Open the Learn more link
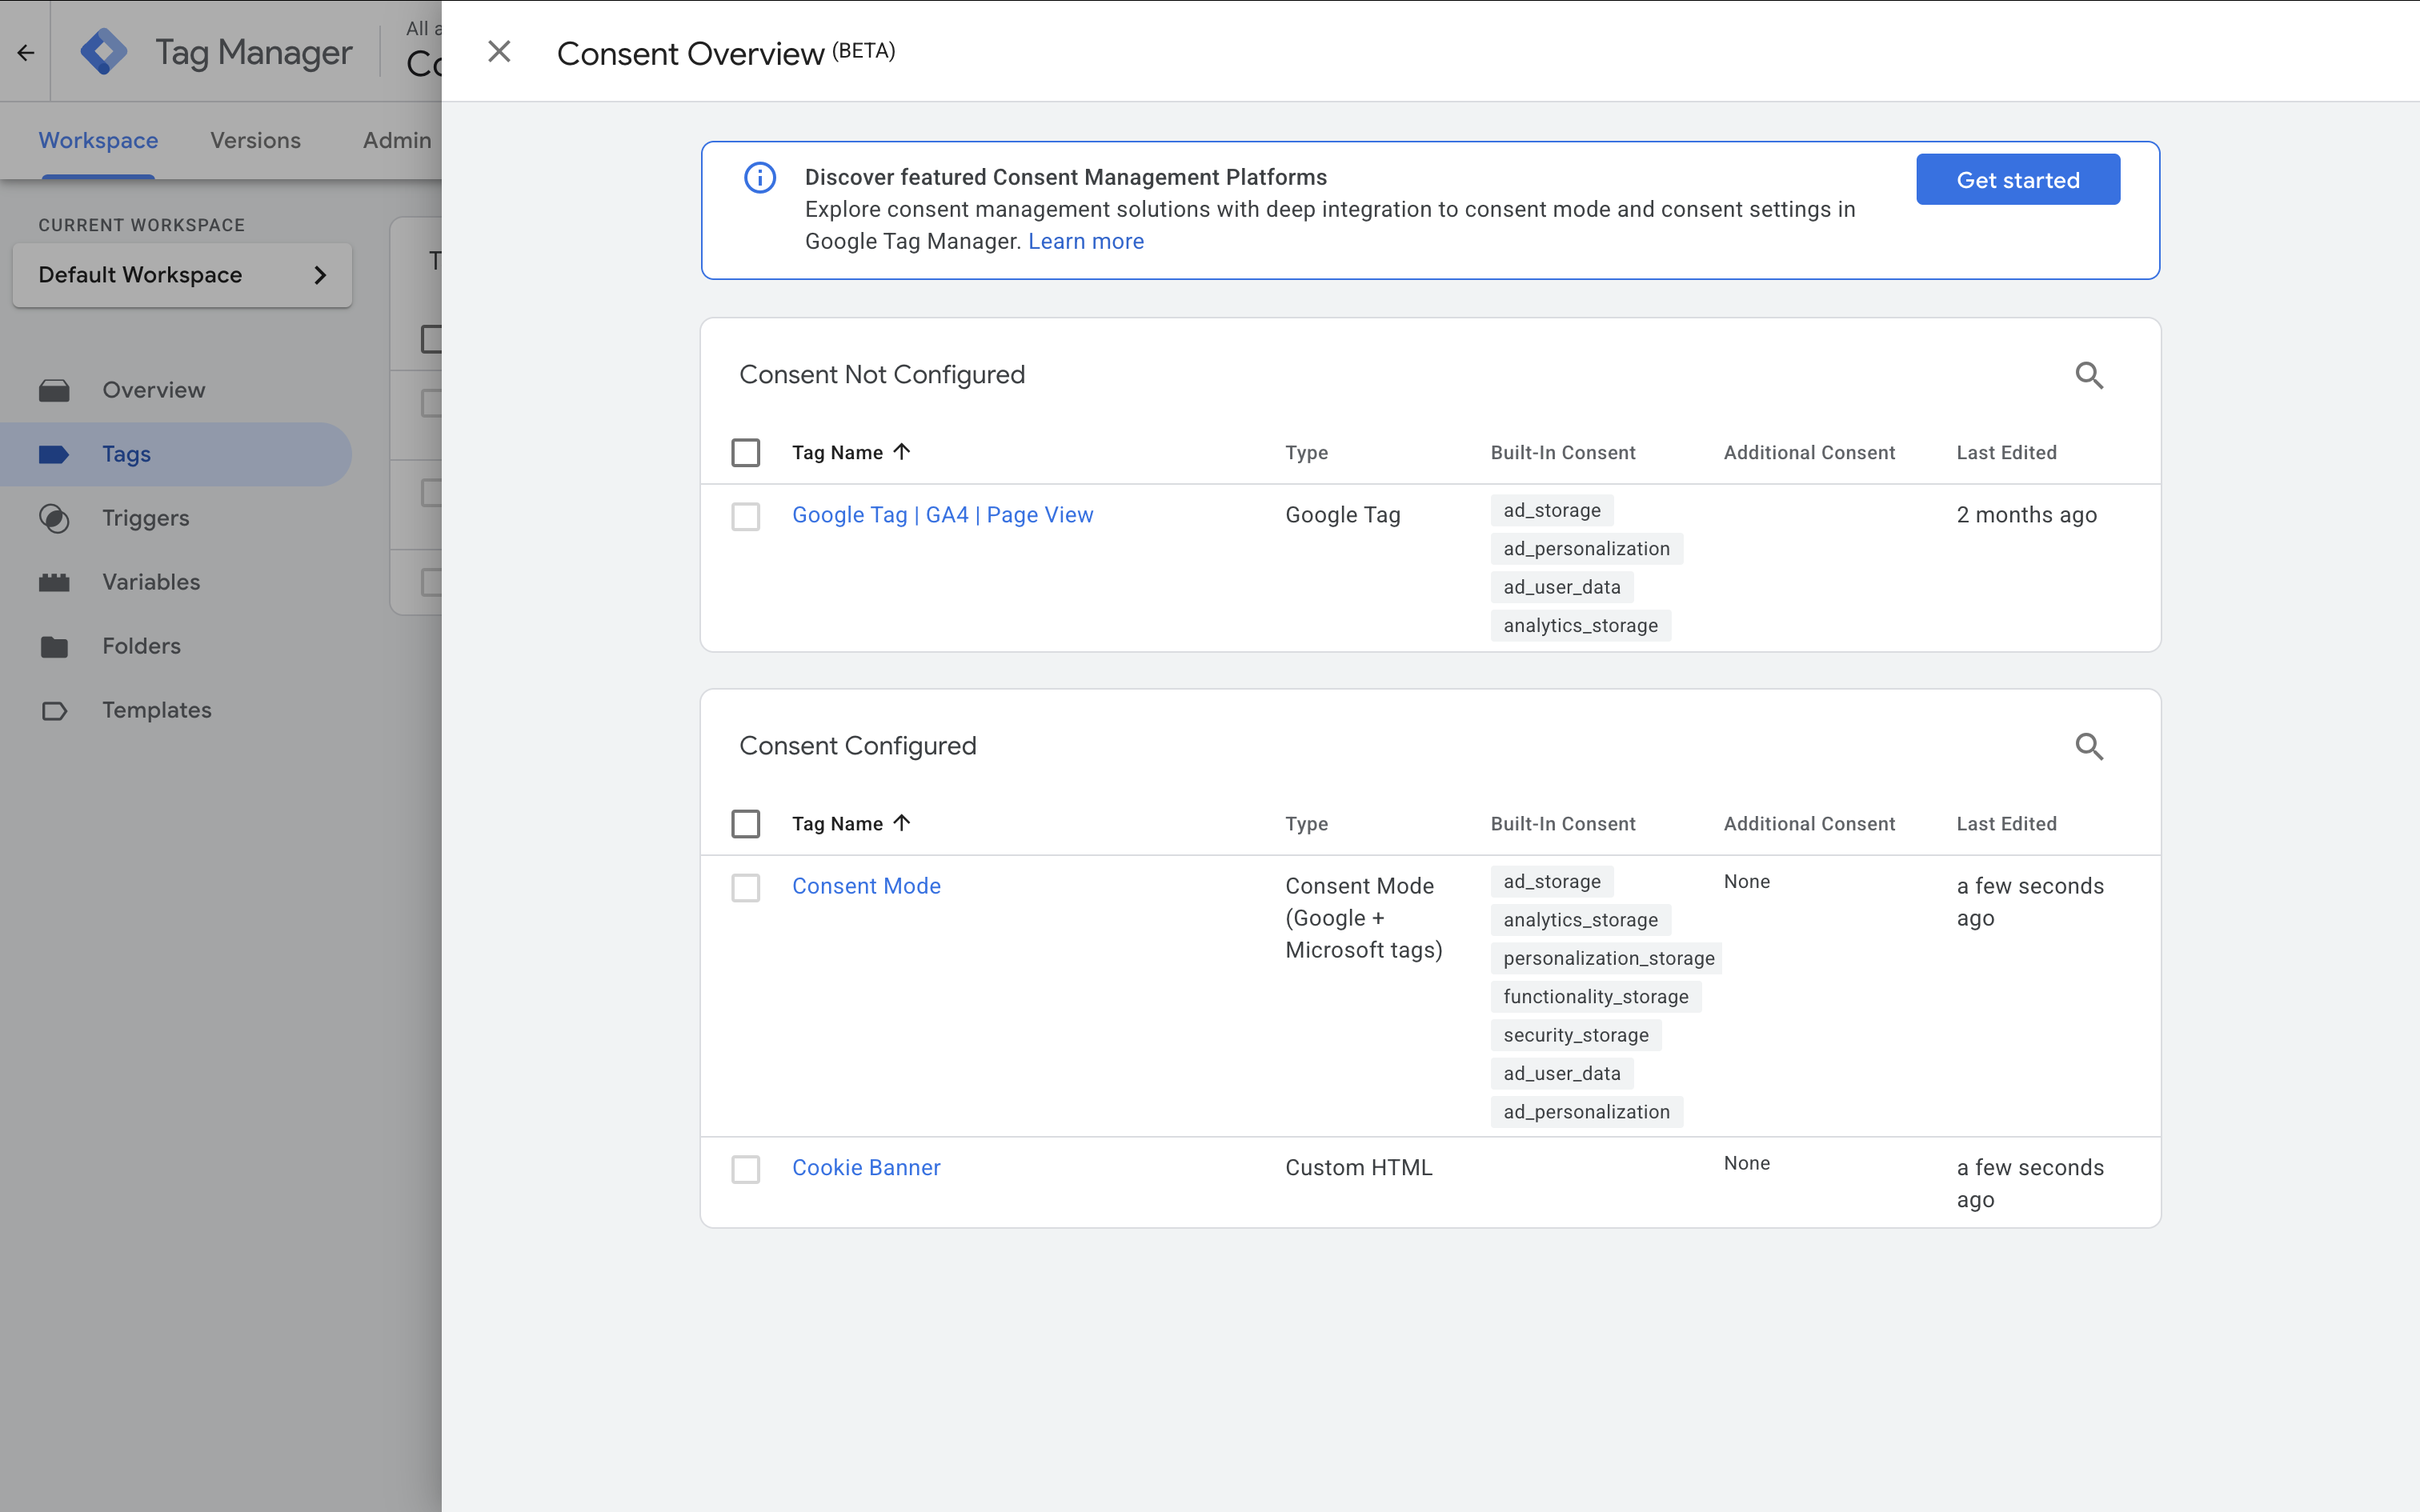2420x1512 pixels. pos(1086,241)
